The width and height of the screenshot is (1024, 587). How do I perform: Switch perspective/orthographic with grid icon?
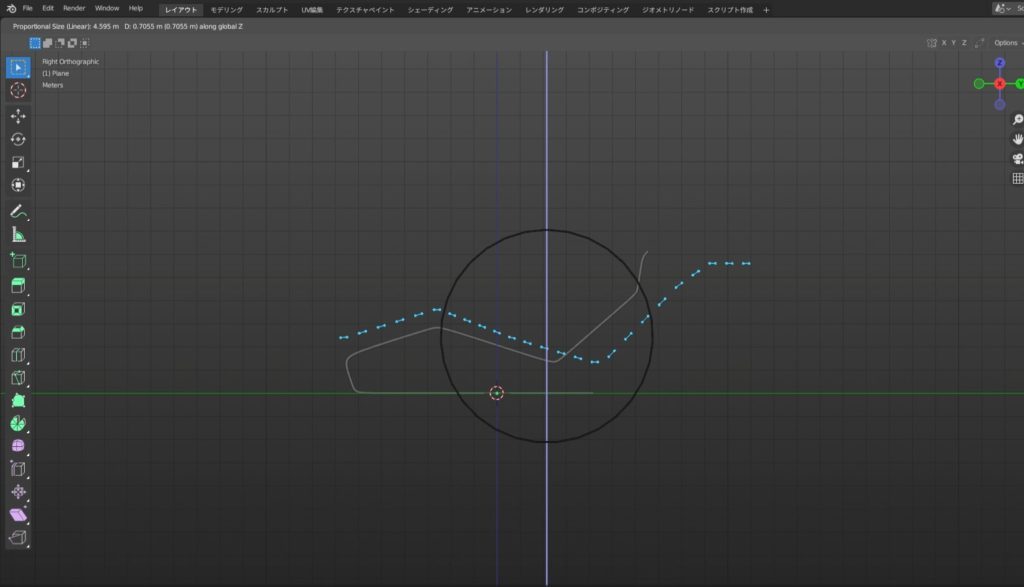point(1018,179)
